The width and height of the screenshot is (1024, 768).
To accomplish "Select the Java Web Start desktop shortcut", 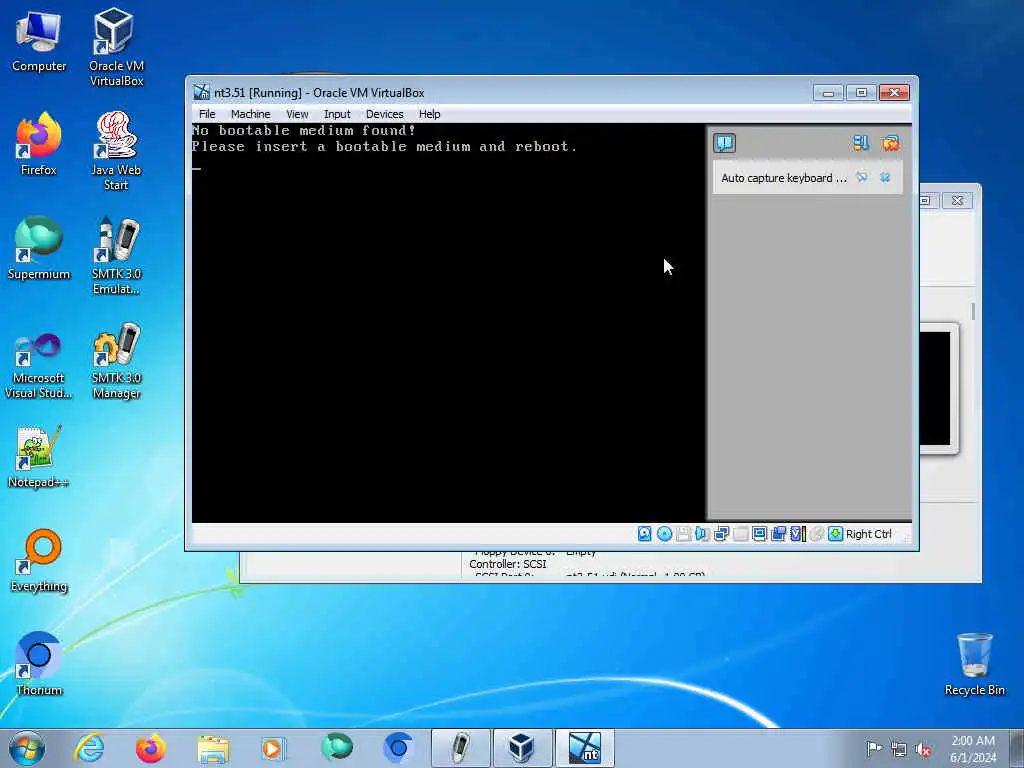I will point(116,151).
